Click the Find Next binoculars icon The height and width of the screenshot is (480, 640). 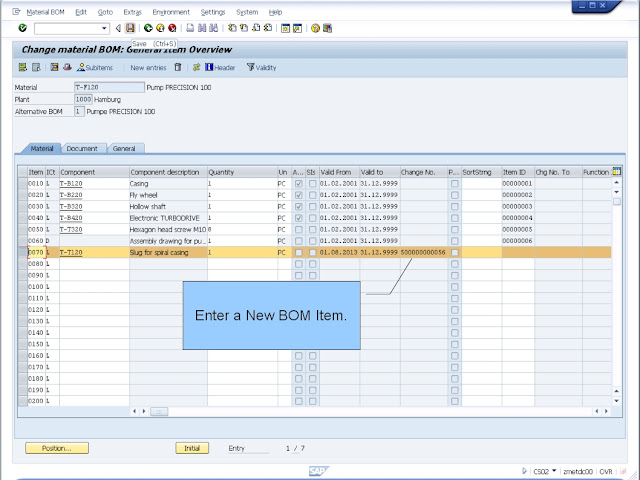[213, 28]
